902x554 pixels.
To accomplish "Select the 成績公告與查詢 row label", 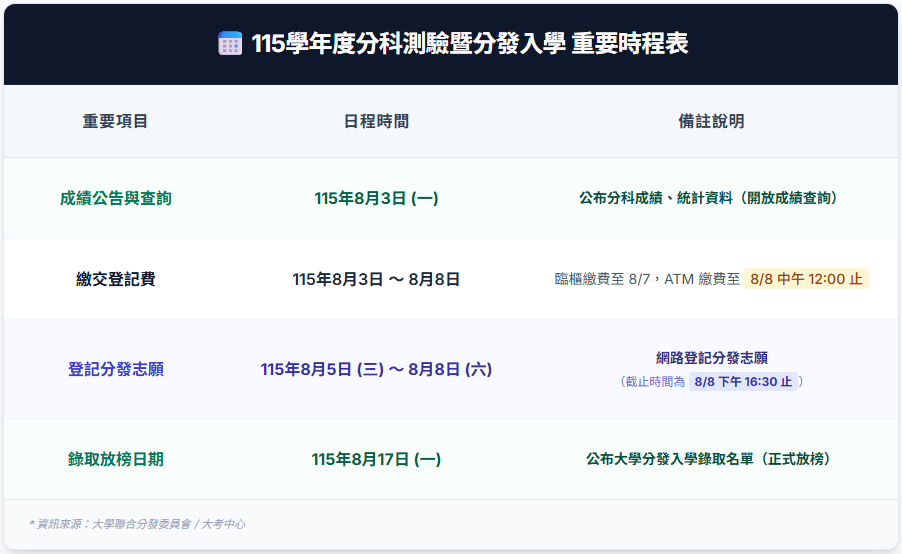I will point(116,198).
